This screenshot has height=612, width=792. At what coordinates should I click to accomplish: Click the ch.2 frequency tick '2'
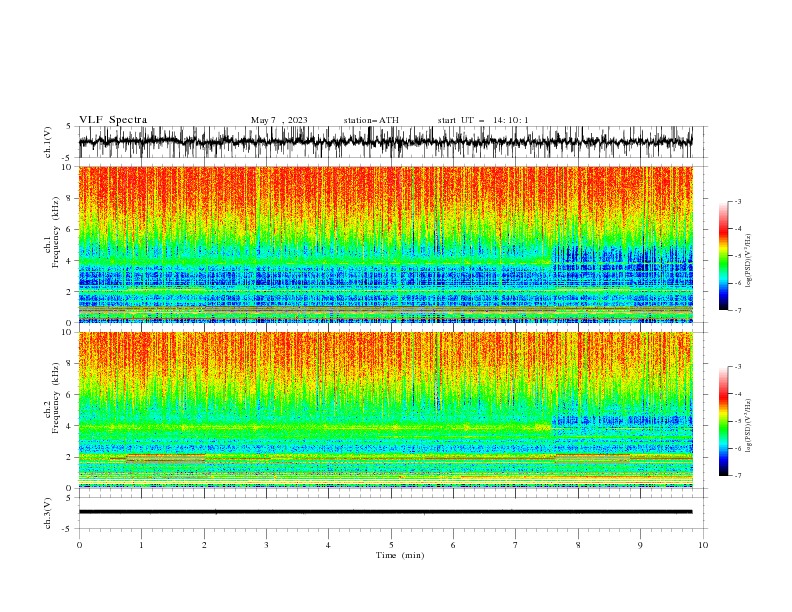[x=70, y=457]
